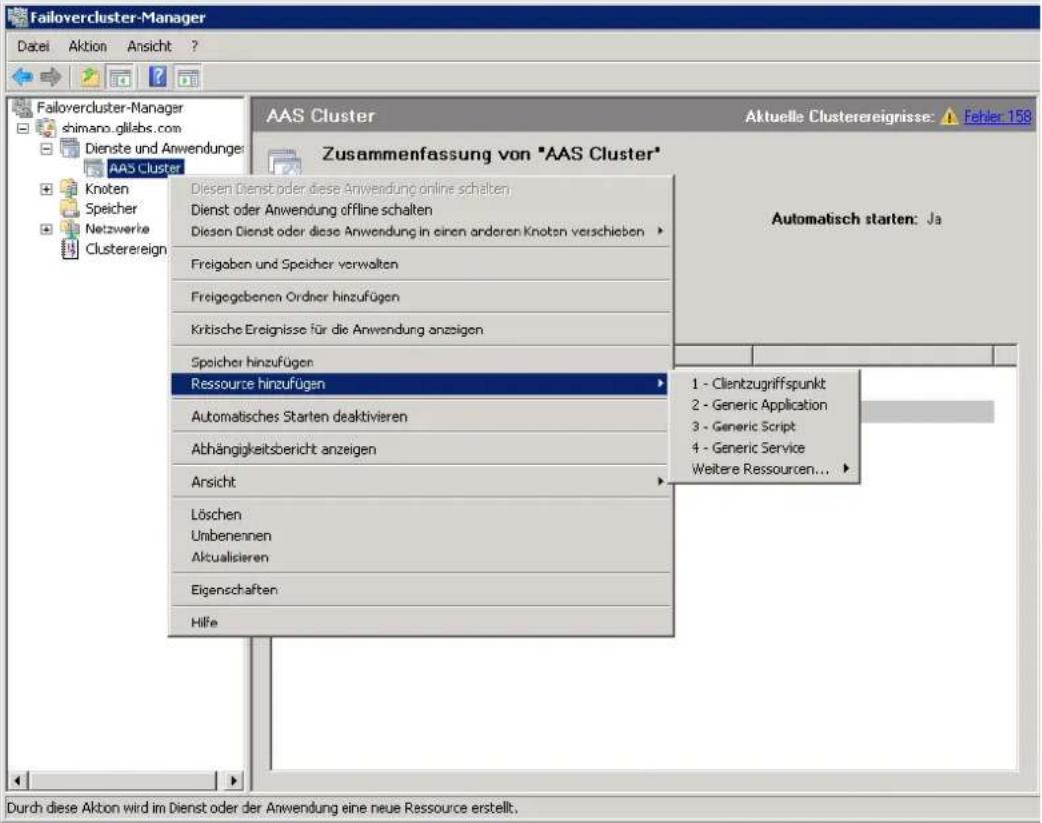
Task: Choose Umbenennen in the context menu
Action: [x=421, y=535]
